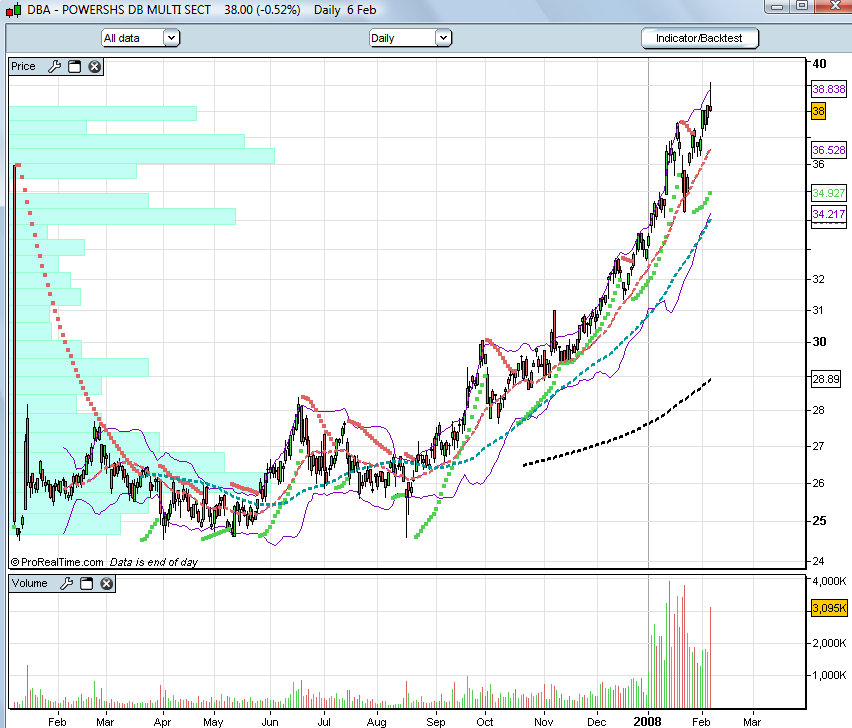Select the 38.838 upper band price label
The width and height of the screenshot is (852, 728).
[829, 89]
